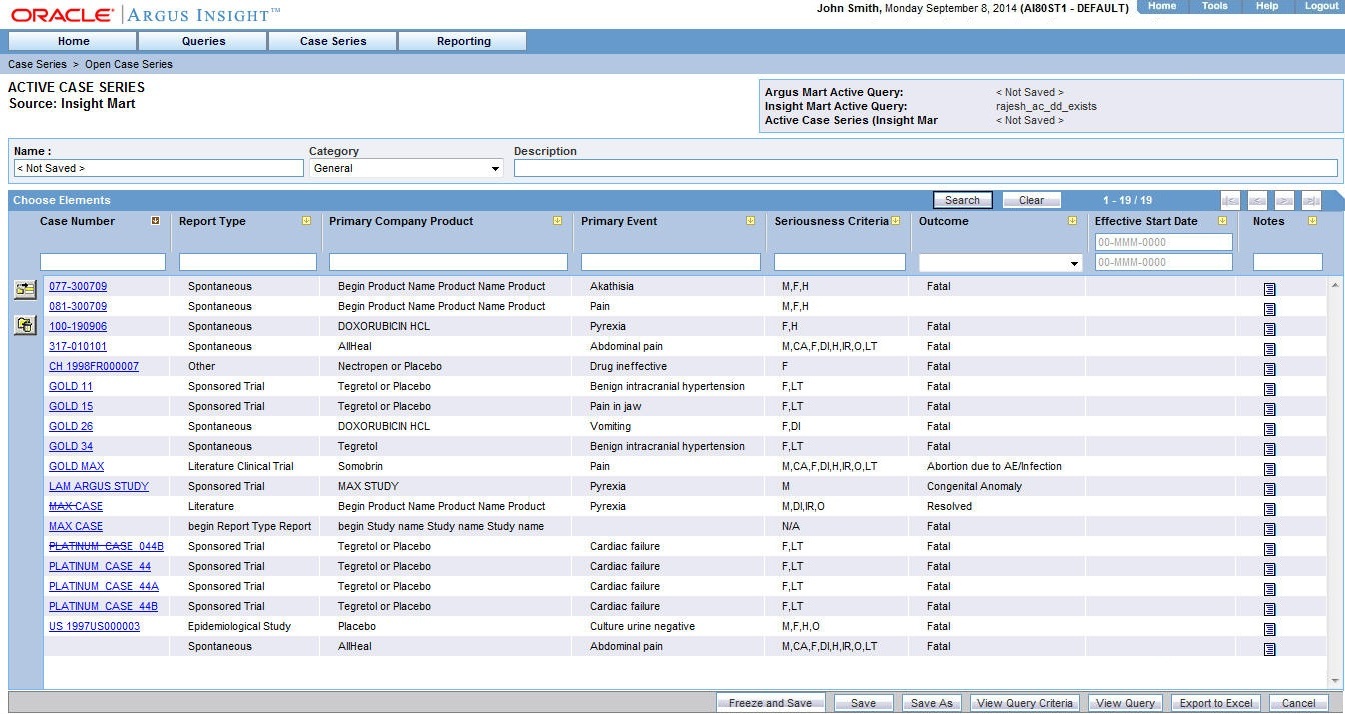The image size is (1345, 714).
Task: Open the Category dropdown
Action: point(406,168)
